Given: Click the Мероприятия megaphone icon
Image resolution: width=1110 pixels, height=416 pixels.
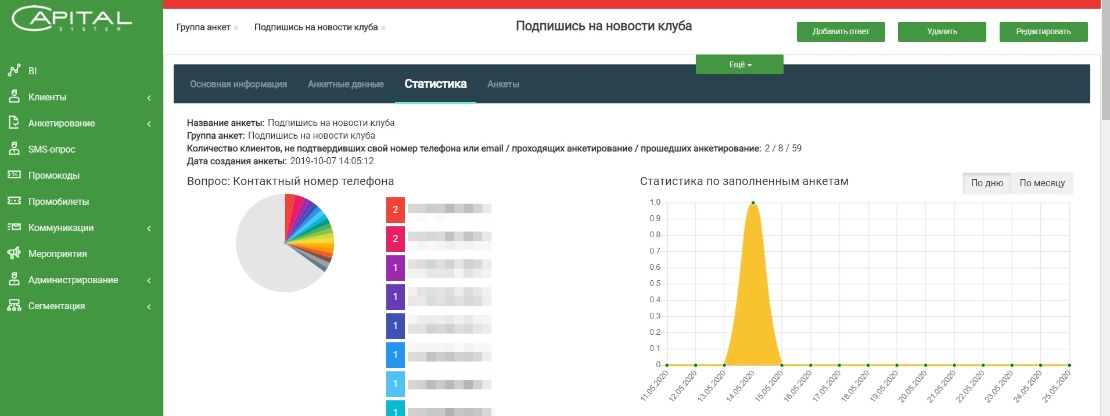Looking at the screenshot, I should tap(13, 253).
